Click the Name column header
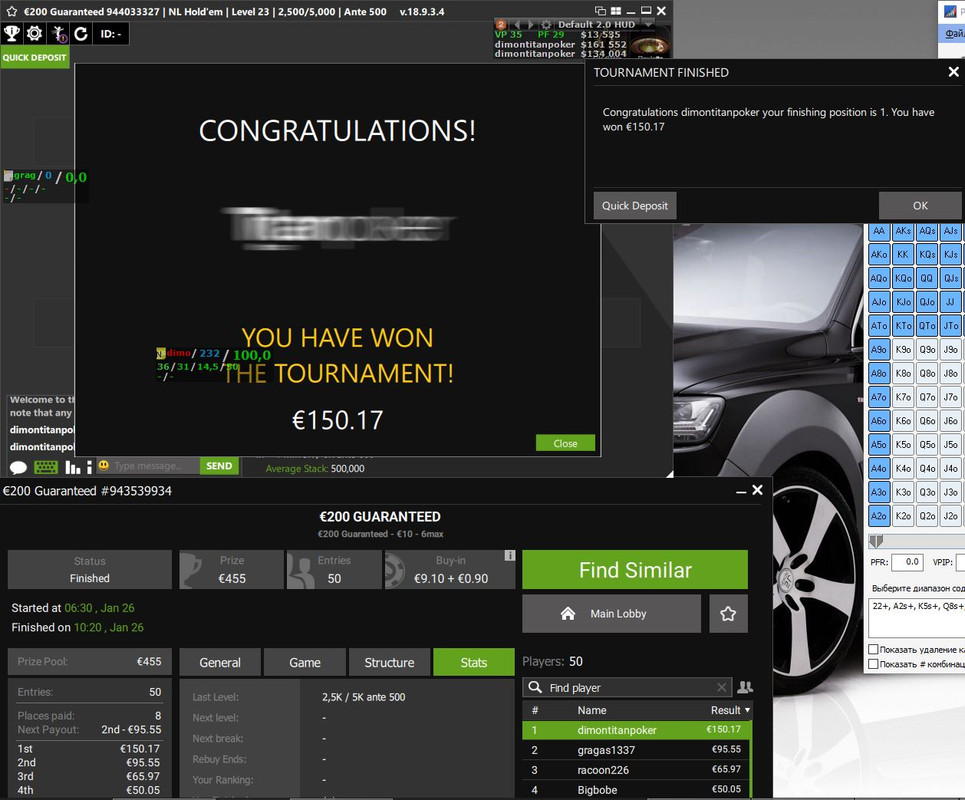Viewport: 965px width, 800px height. 591,710
